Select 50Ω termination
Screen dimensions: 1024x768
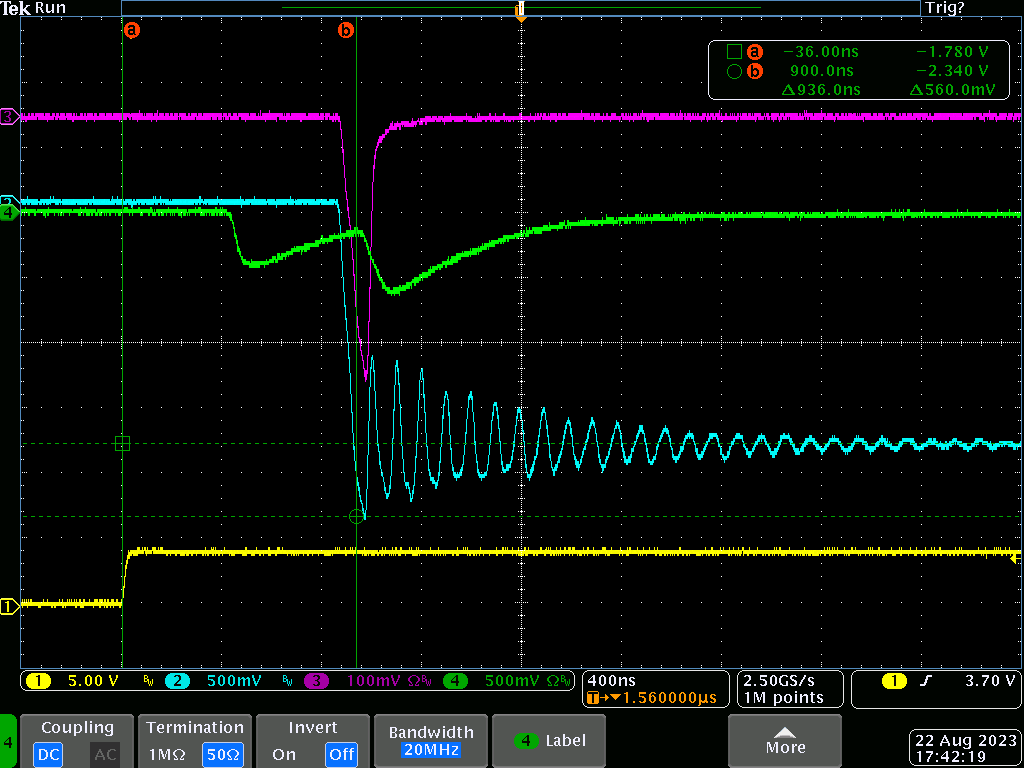click(x=222, y=754)
